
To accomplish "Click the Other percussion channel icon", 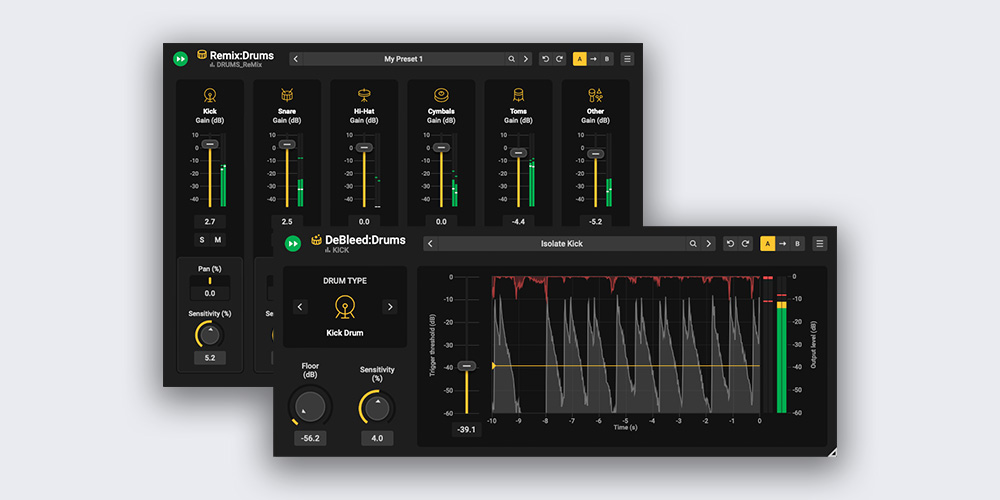I will click(595, 95).
